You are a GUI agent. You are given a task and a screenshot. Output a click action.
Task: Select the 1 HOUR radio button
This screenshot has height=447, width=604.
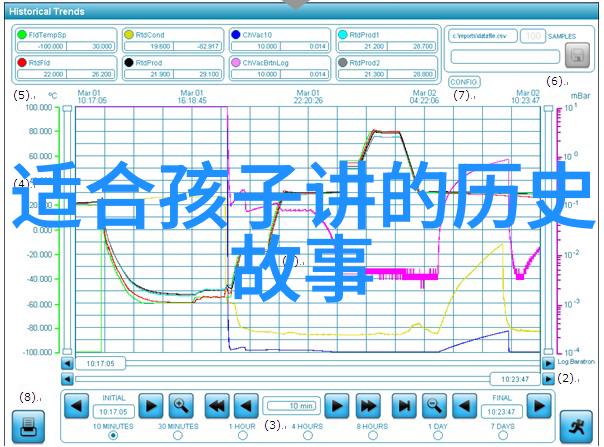coord(243,435)
